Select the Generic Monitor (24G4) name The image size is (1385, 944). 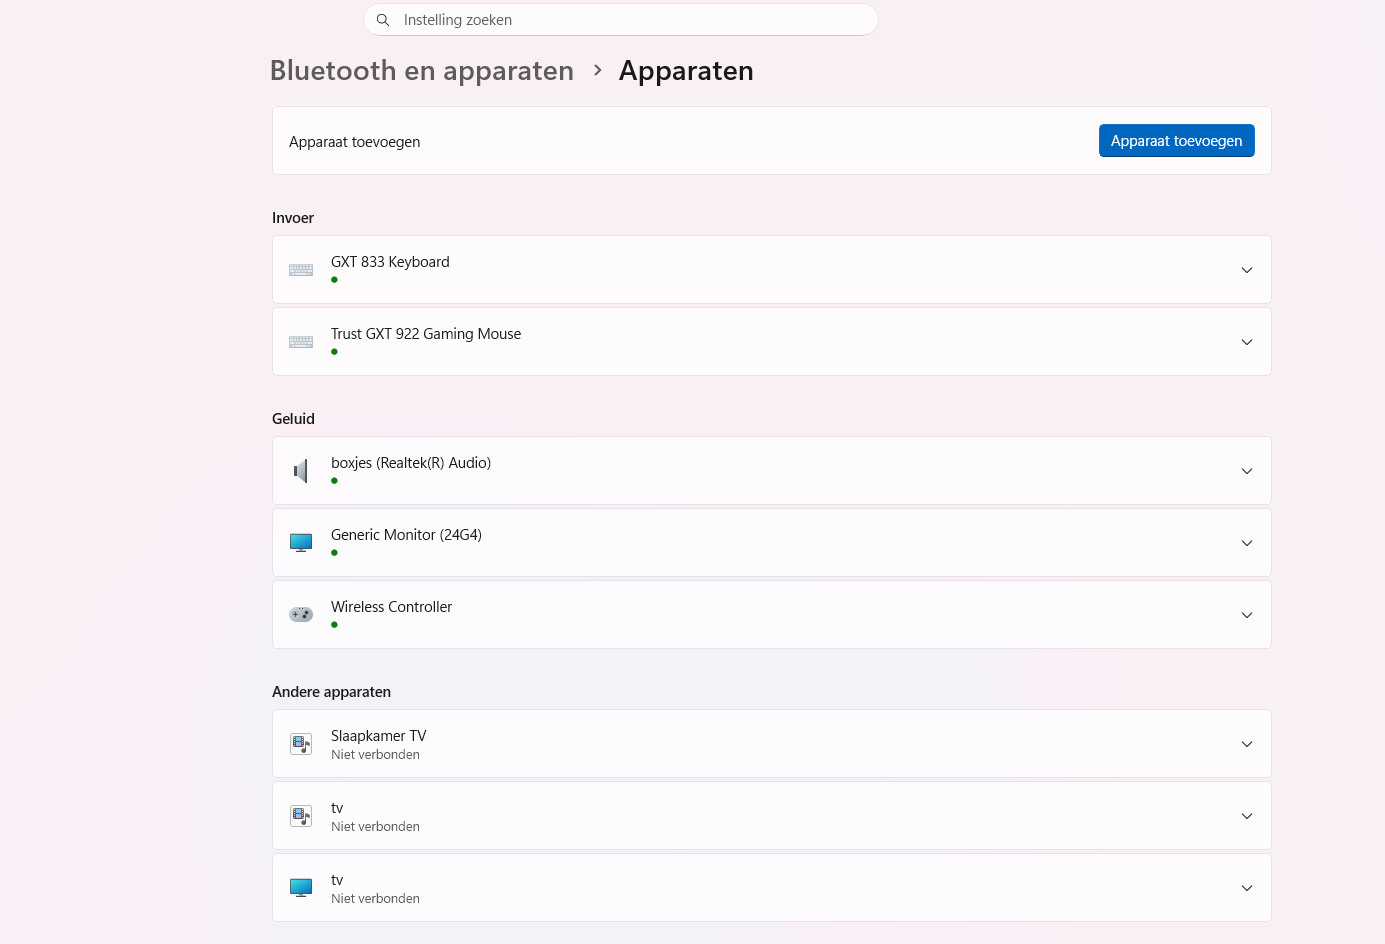pyautogui.click(x=406, y=535)
